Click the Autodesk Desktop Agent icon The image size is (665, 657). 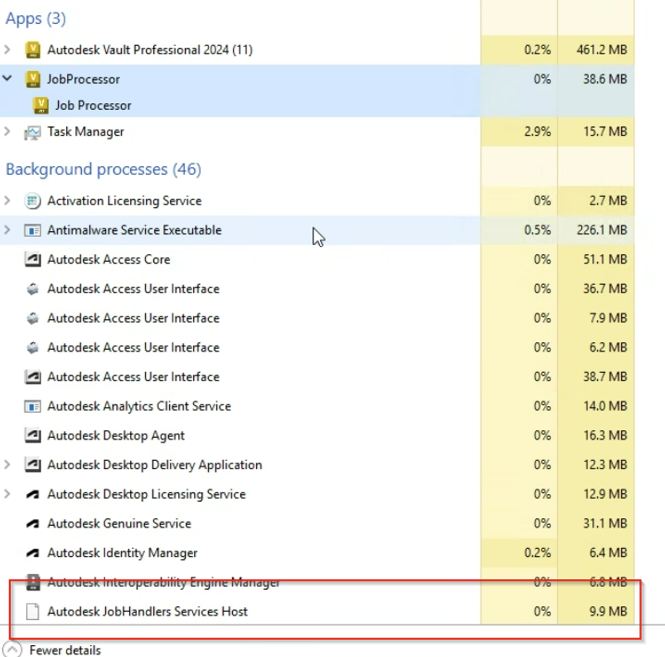click(x=33, y=436)
